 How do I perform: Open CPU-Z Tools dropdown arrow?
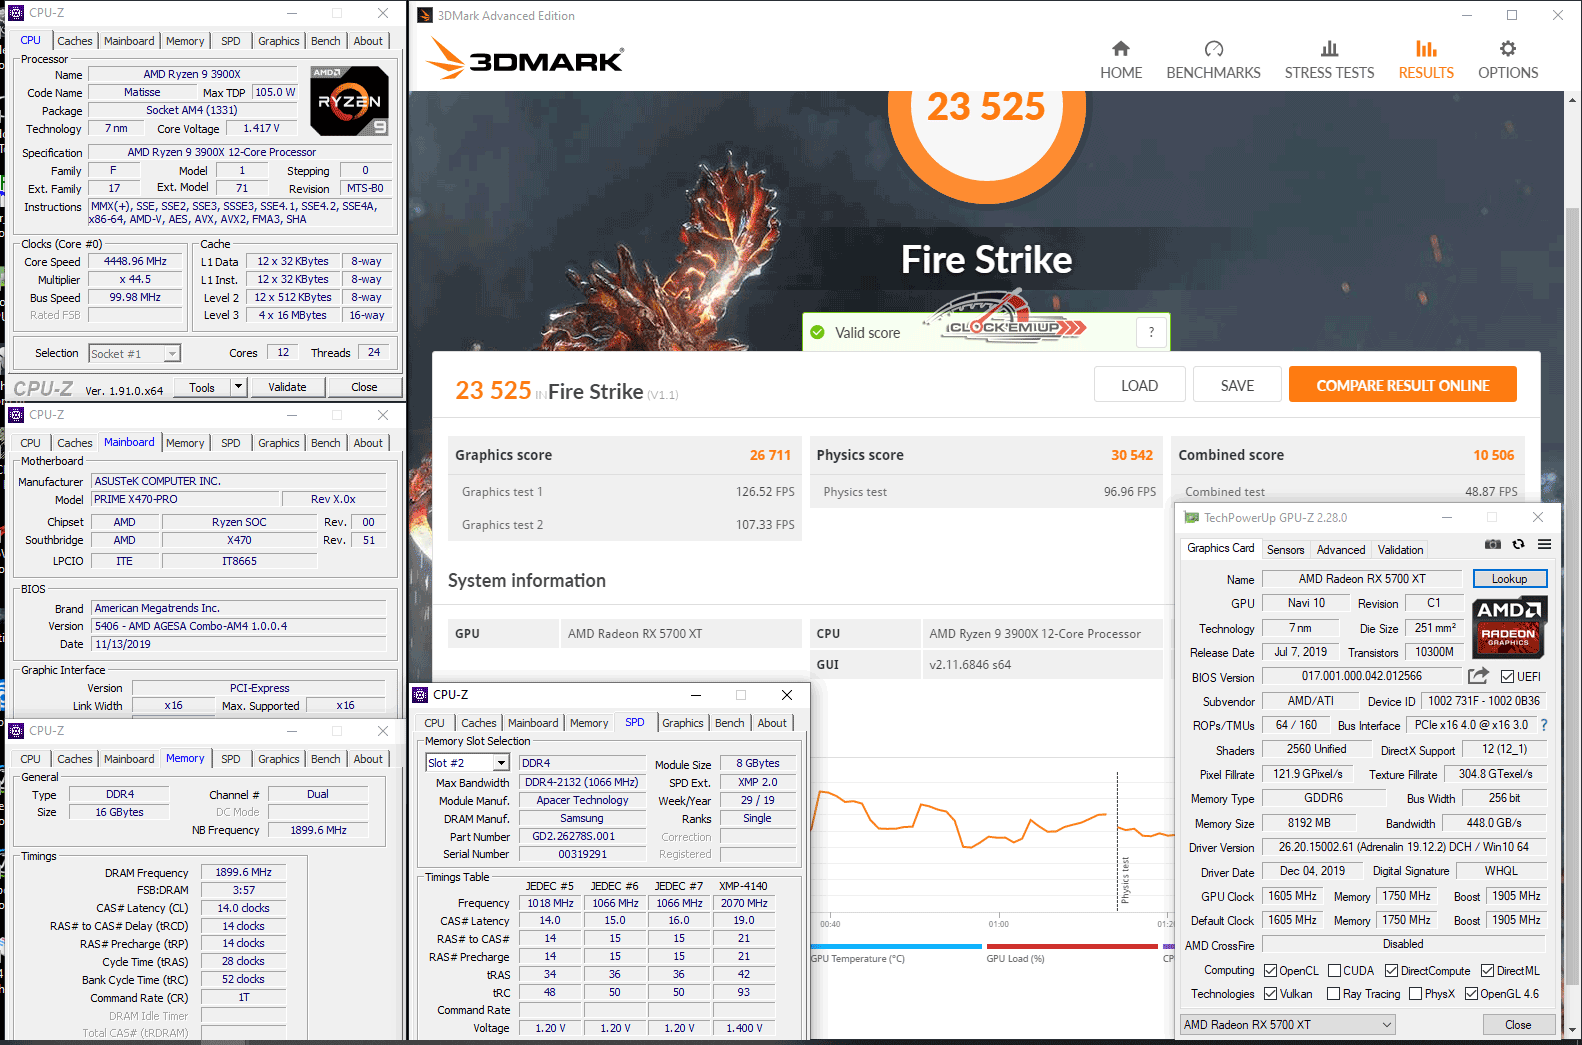tap(238, 387)
